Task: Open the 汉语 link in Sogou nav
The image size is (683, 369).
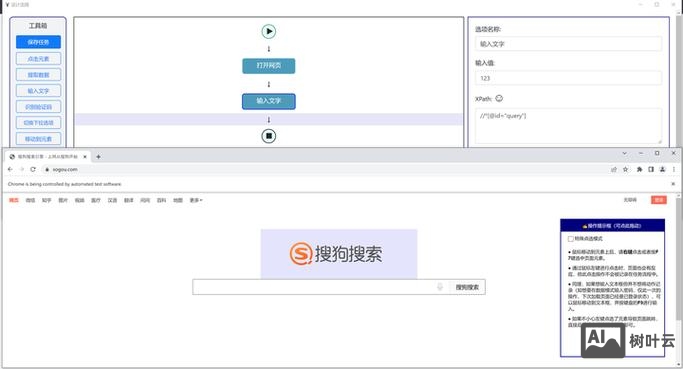Action: (112, 200)
